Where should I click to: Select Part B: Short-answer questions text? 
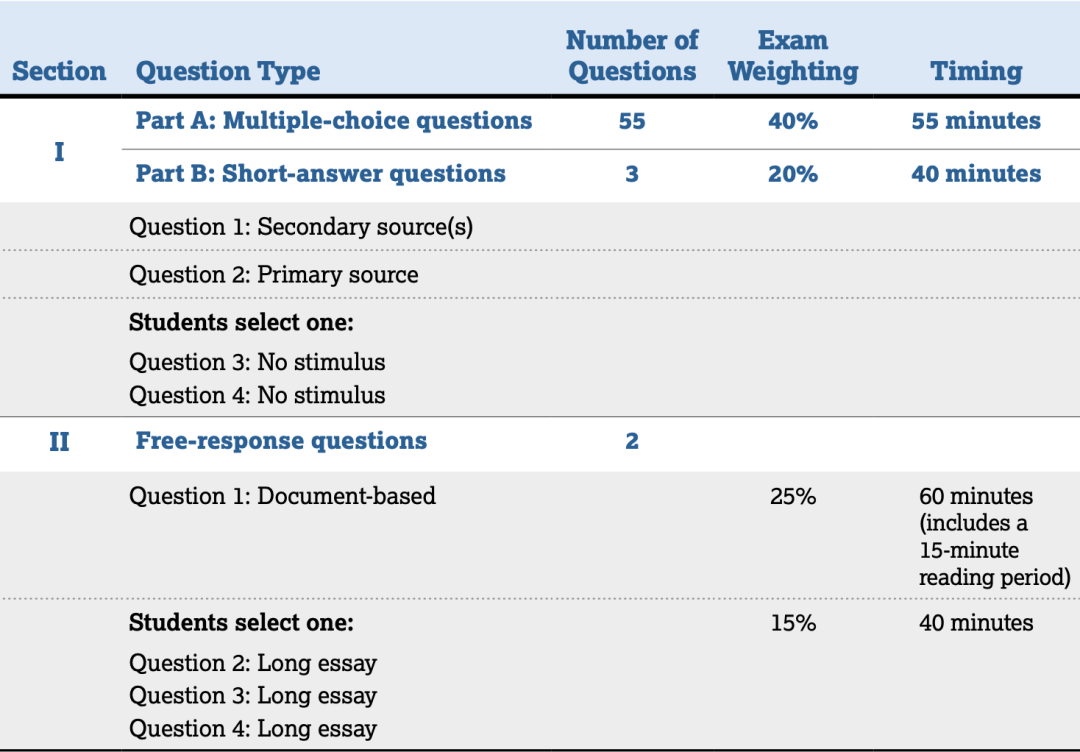pos(320,174)
